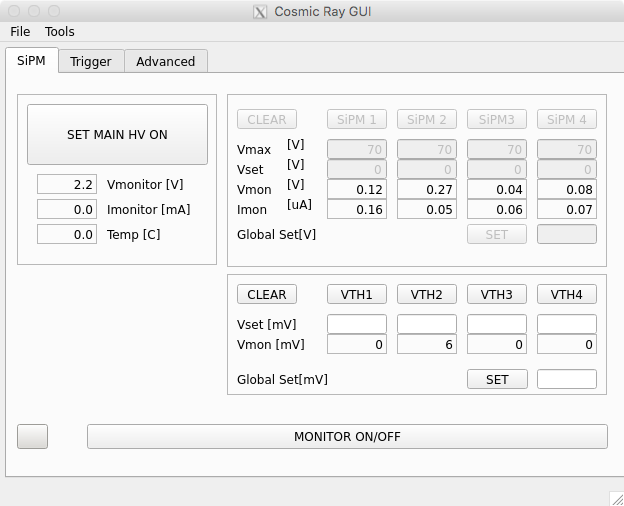The height and width of the screenshot is (506, 624).
Task: Click Vmon value 0.12 for SiPM 1
Action: click(x=357, y=190)
